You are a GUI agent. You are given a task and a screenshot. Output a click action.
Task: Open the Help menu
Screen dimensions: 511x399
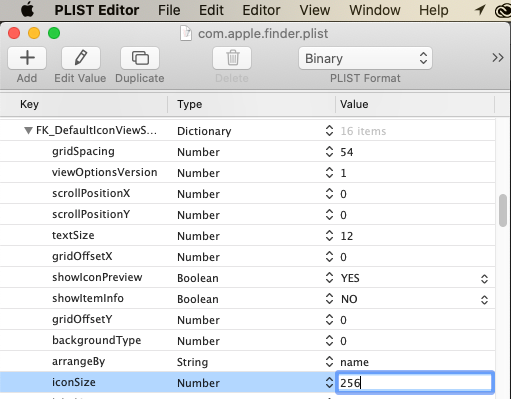pyautogui.click(x=434, y=10)
